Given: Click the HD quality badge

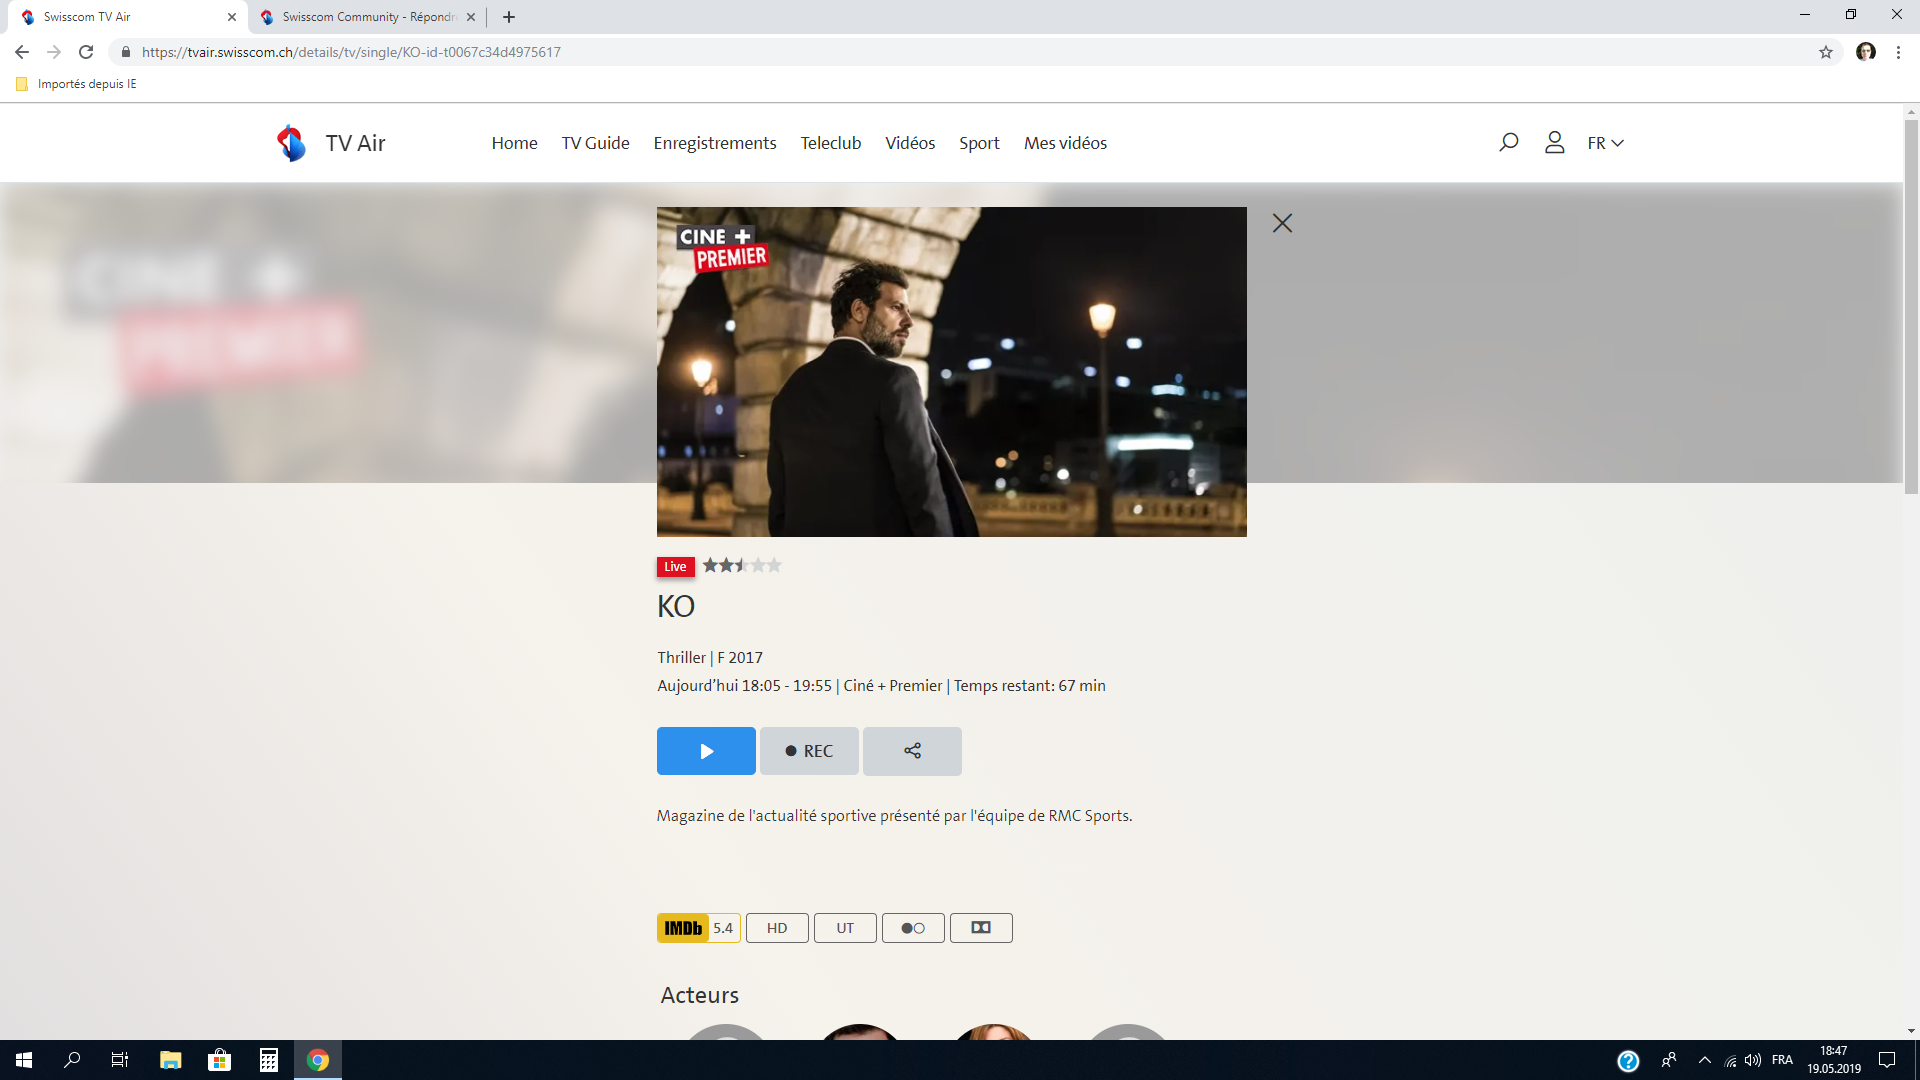Looking at the screenshot, I should (777, 928).
